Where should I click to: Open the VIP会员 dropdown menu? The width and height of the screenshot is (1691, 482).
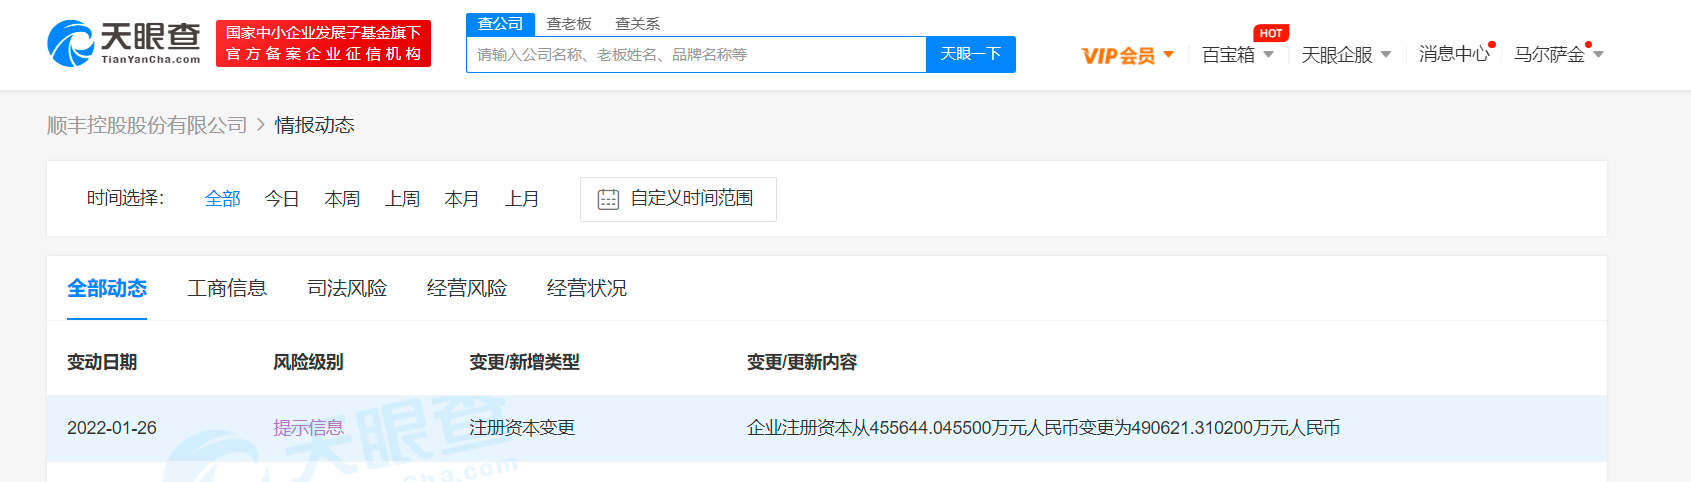[x=1127, y=55]
